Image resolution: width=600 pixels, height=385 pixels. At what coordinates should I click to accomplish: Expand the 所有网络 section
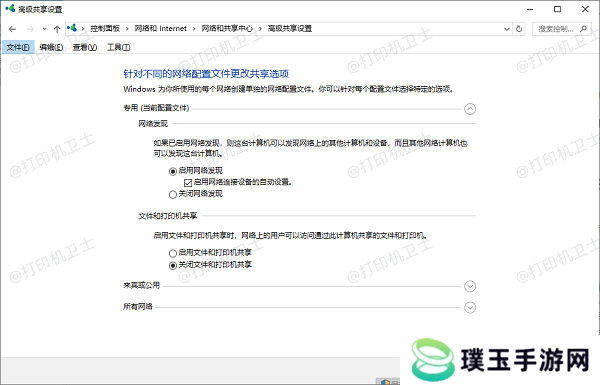pyautogui.click(x=470, y=308)
